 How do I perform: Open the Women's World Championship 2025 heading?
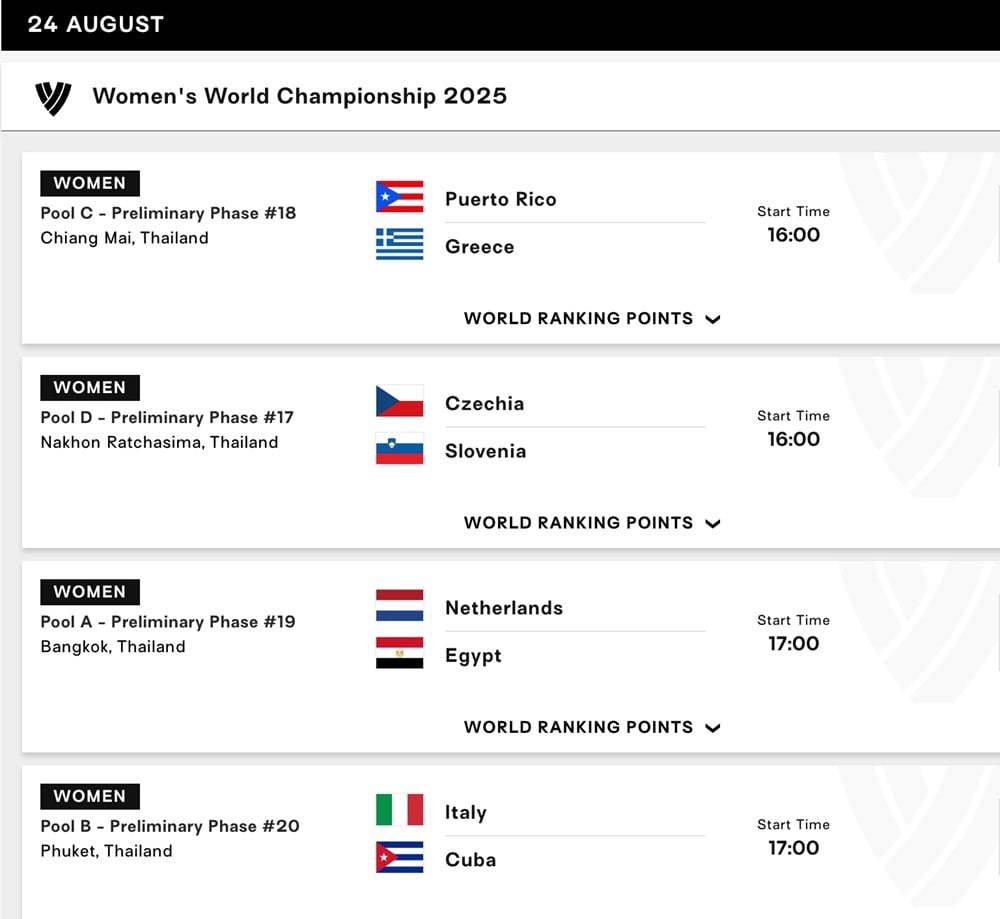point(300,96)
